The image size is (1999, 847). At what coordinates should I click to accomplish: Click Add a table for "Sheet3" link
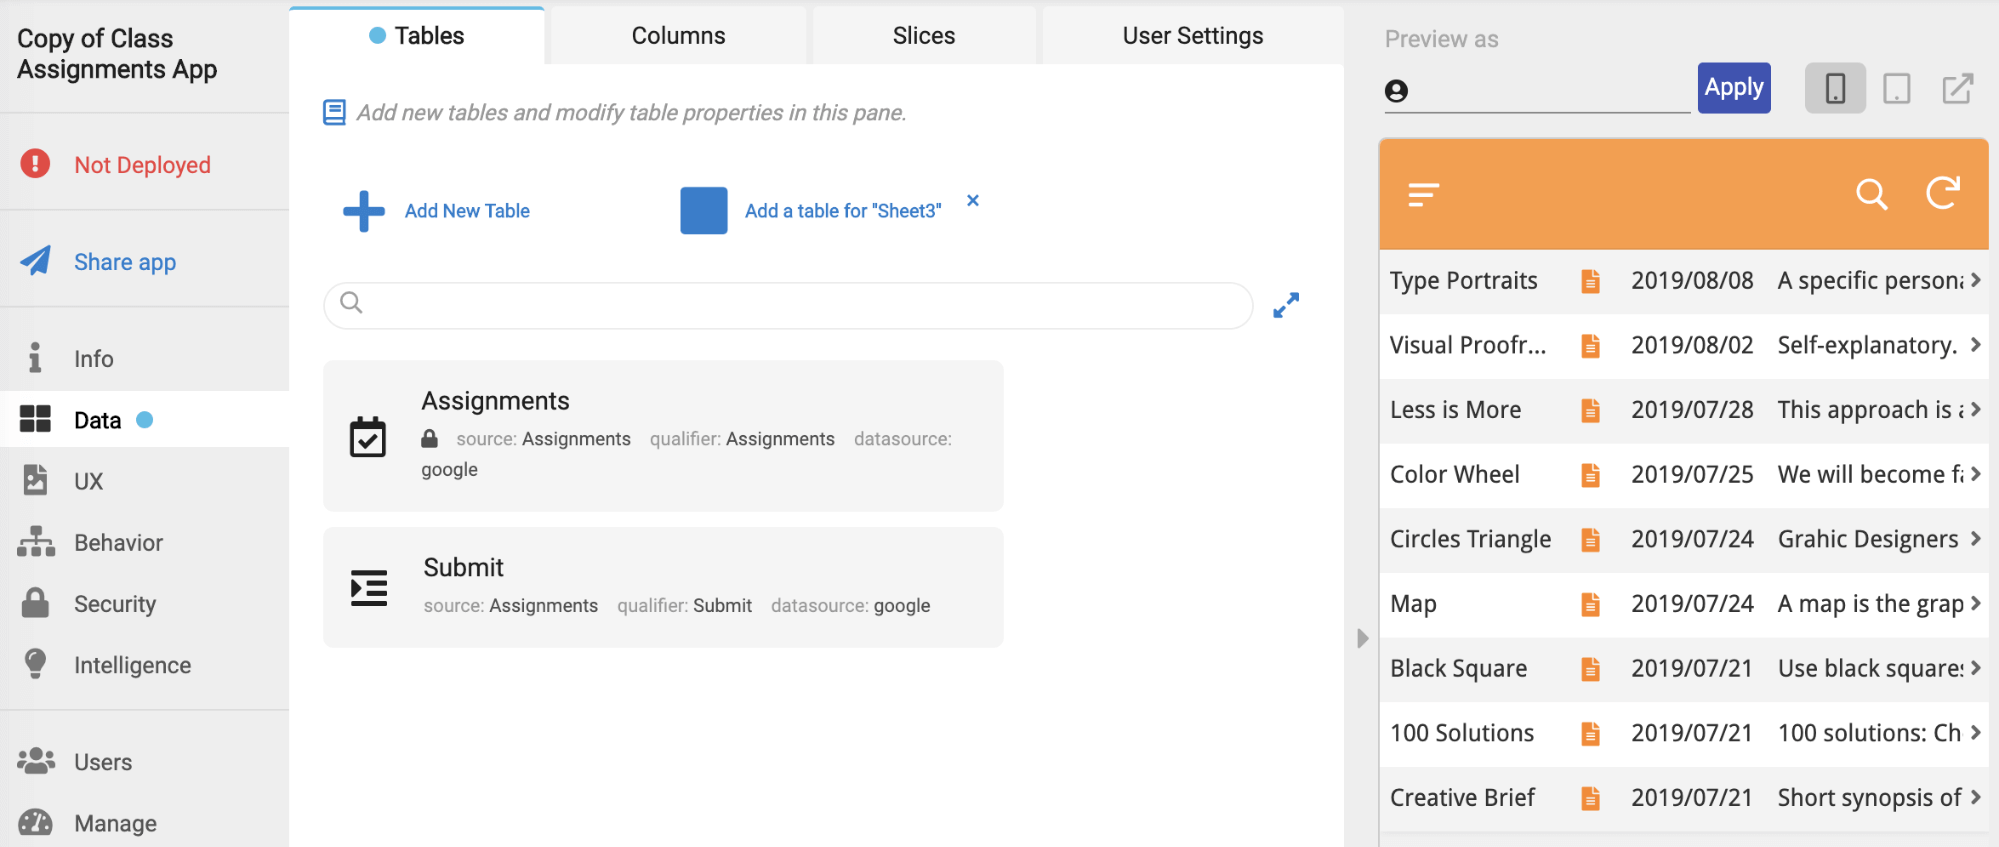842,211
